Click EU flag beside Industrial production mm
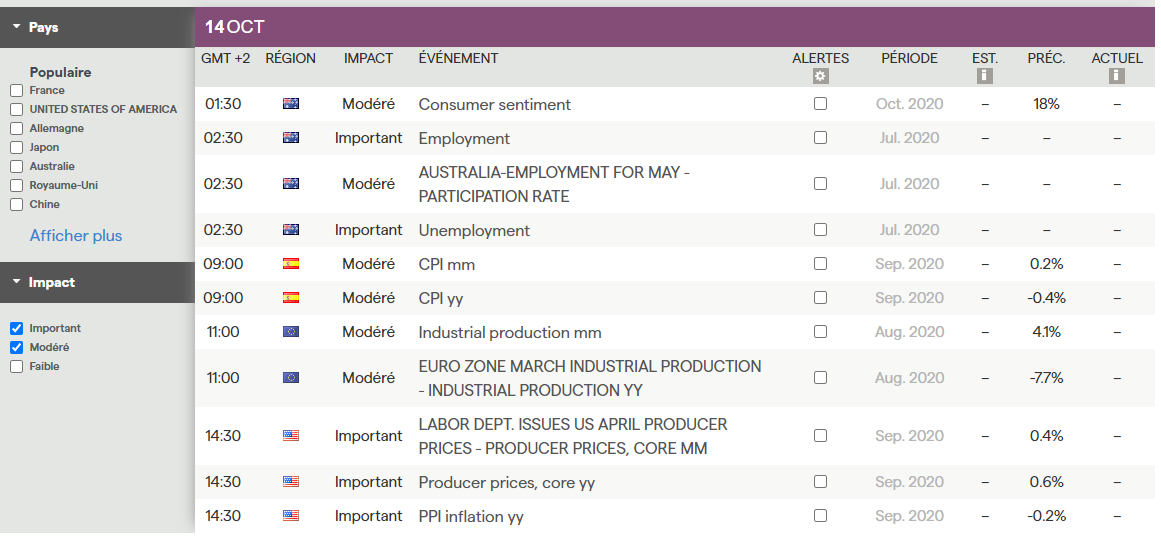Screen dimensions: 1161x556 [291, 332]
